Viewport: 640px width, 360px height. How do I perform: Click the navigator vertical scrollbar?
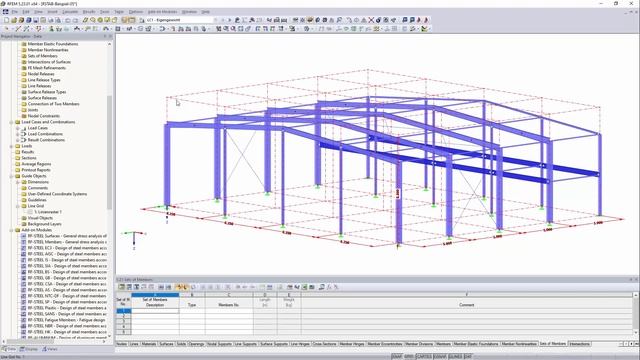point(109,153)
